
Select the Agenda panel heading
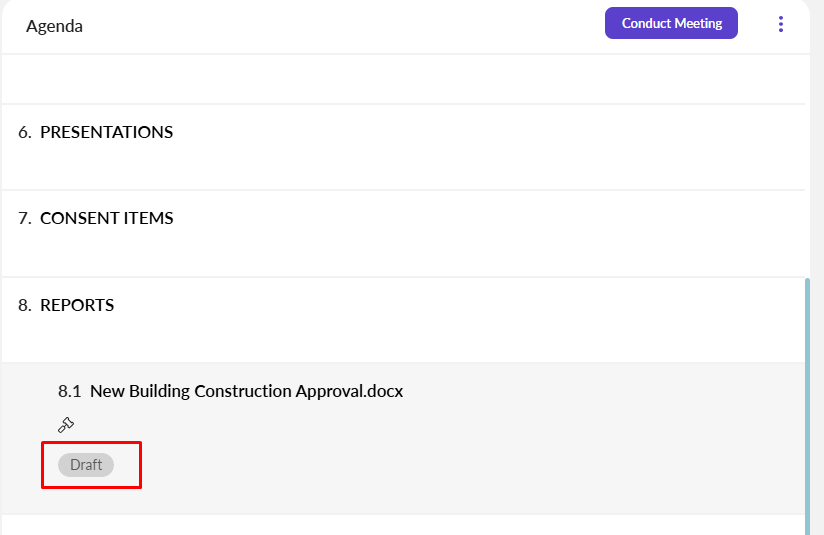pos(54,26)
